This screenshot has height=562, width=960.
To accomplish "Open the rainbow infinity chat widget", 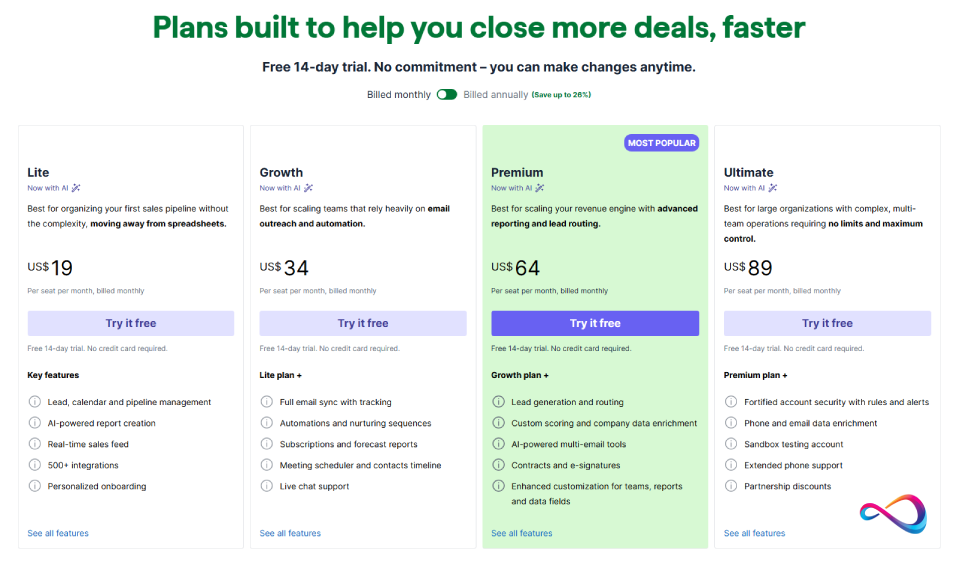I will point(893,513).
